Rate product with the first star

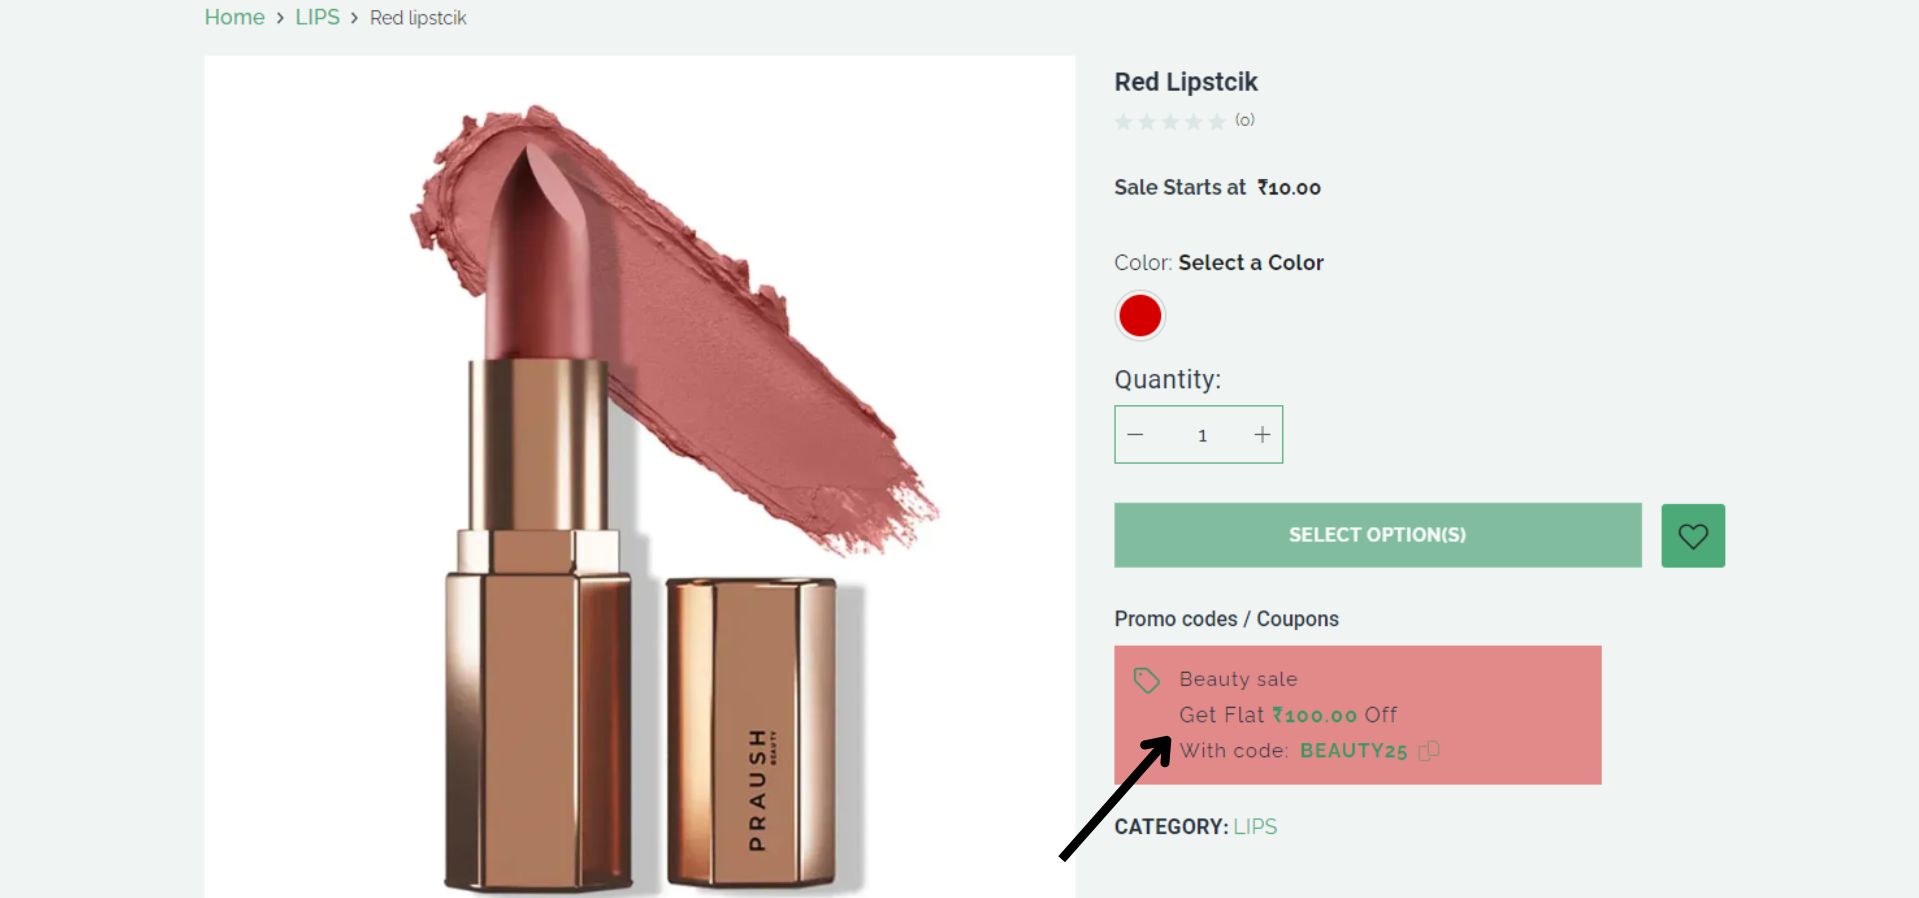pyautogui.click(x=1123, y=122)
